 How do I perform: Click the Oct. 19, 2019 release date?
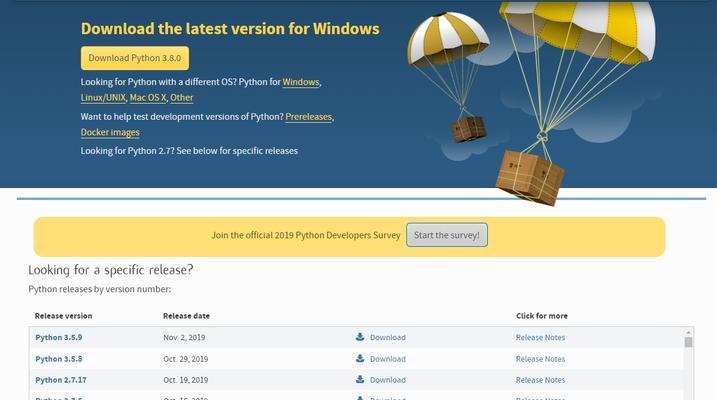[x=186, y=380]
